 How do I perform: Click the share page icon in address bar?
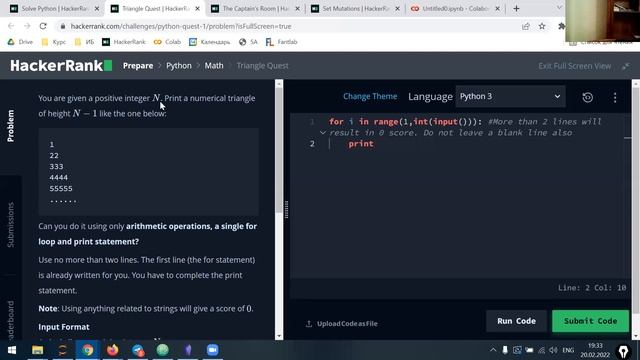point(526,26)
